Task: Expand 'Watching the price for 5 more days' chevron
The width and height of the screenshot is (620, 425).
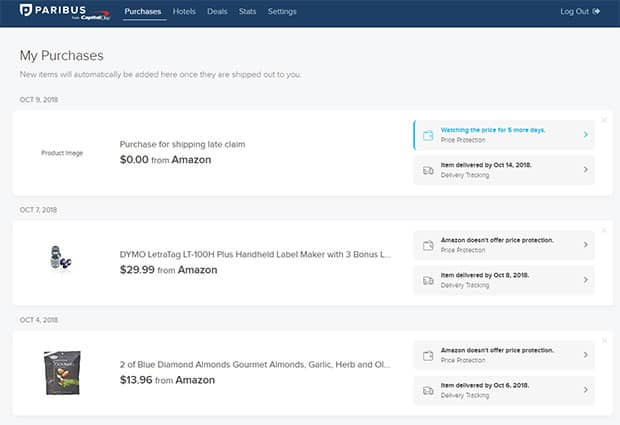Action: pos(586,135)
